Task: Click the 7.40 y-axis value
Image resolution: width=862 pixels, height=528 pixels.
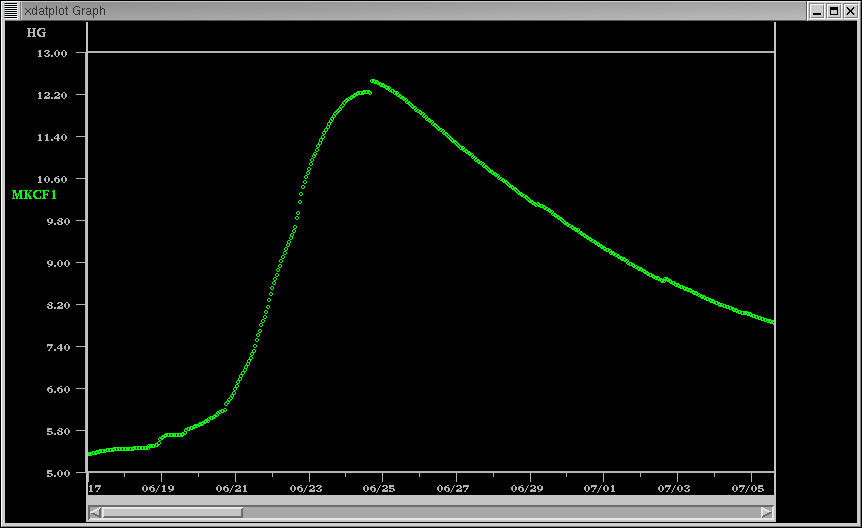Action: [58, 347]
